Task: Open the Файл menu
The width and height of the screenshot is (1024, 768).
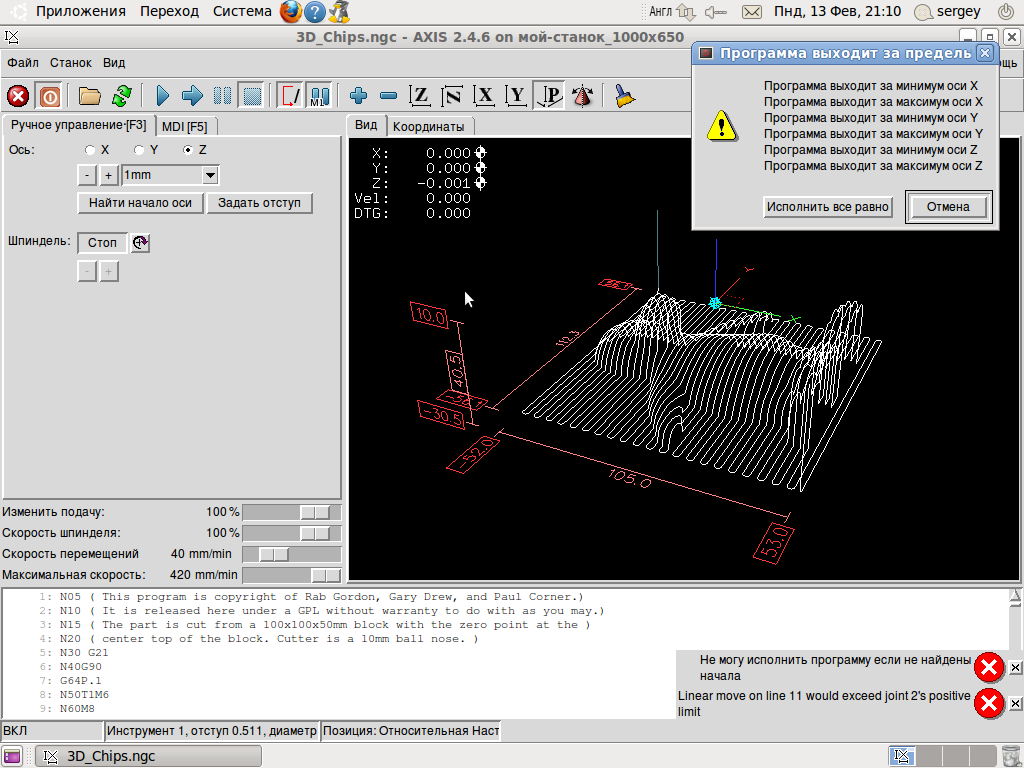Action: [x=23, y=62]
